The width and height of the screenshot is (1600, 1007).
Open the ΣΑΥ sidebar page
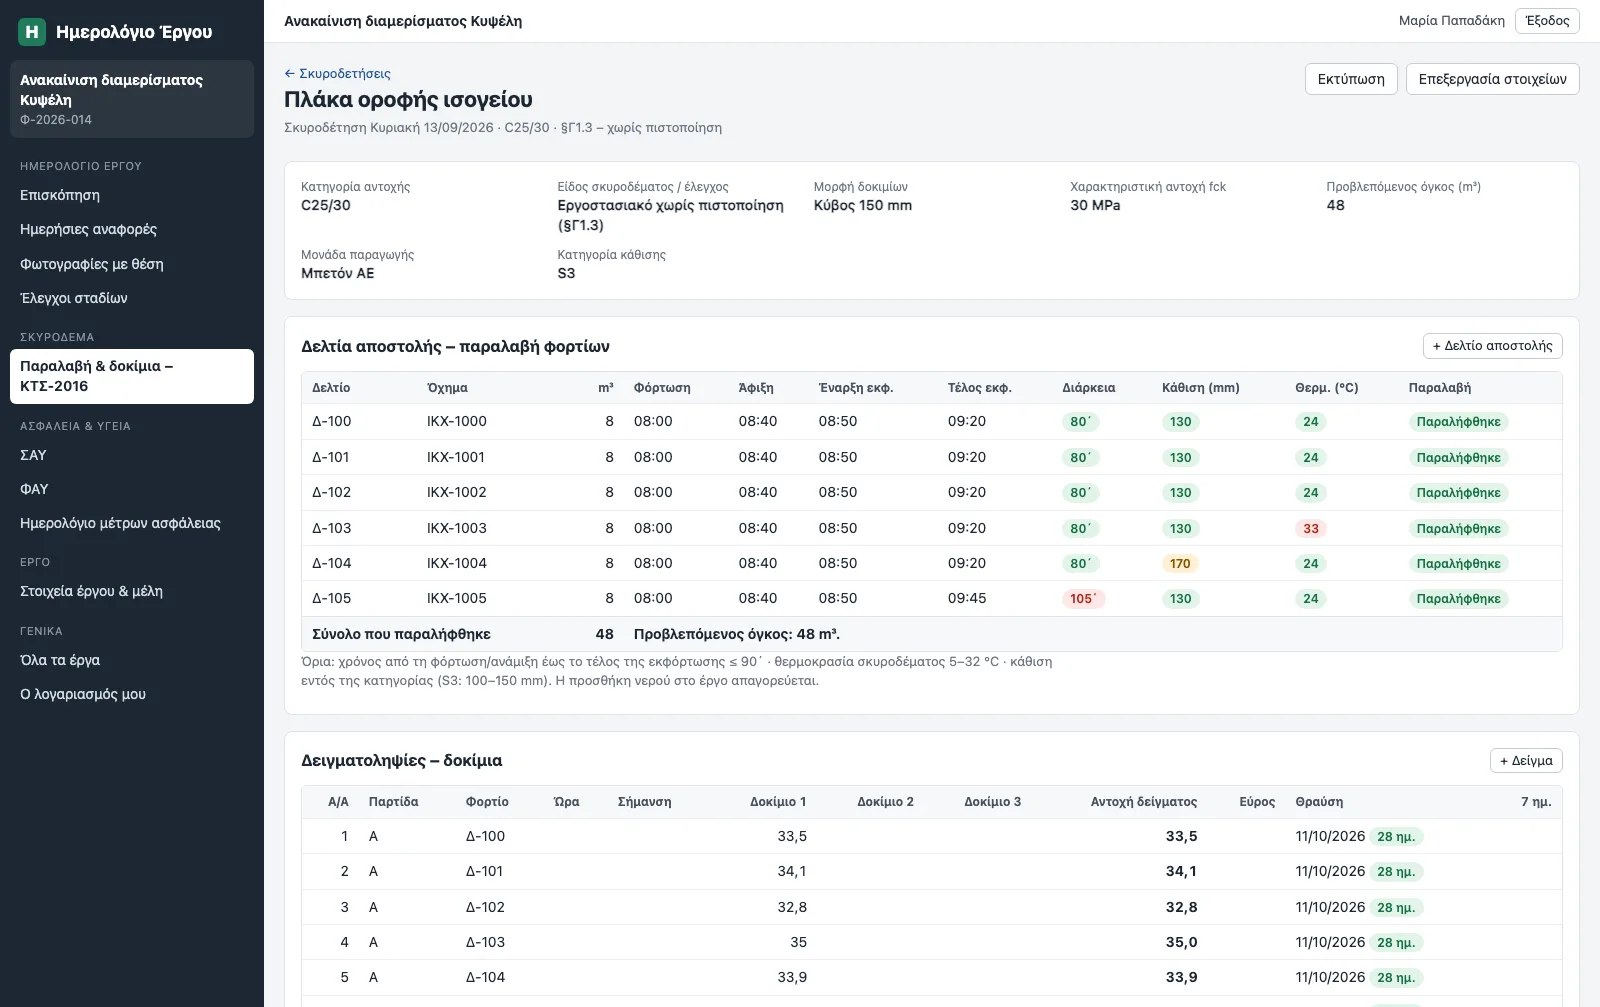click(132, 455)
